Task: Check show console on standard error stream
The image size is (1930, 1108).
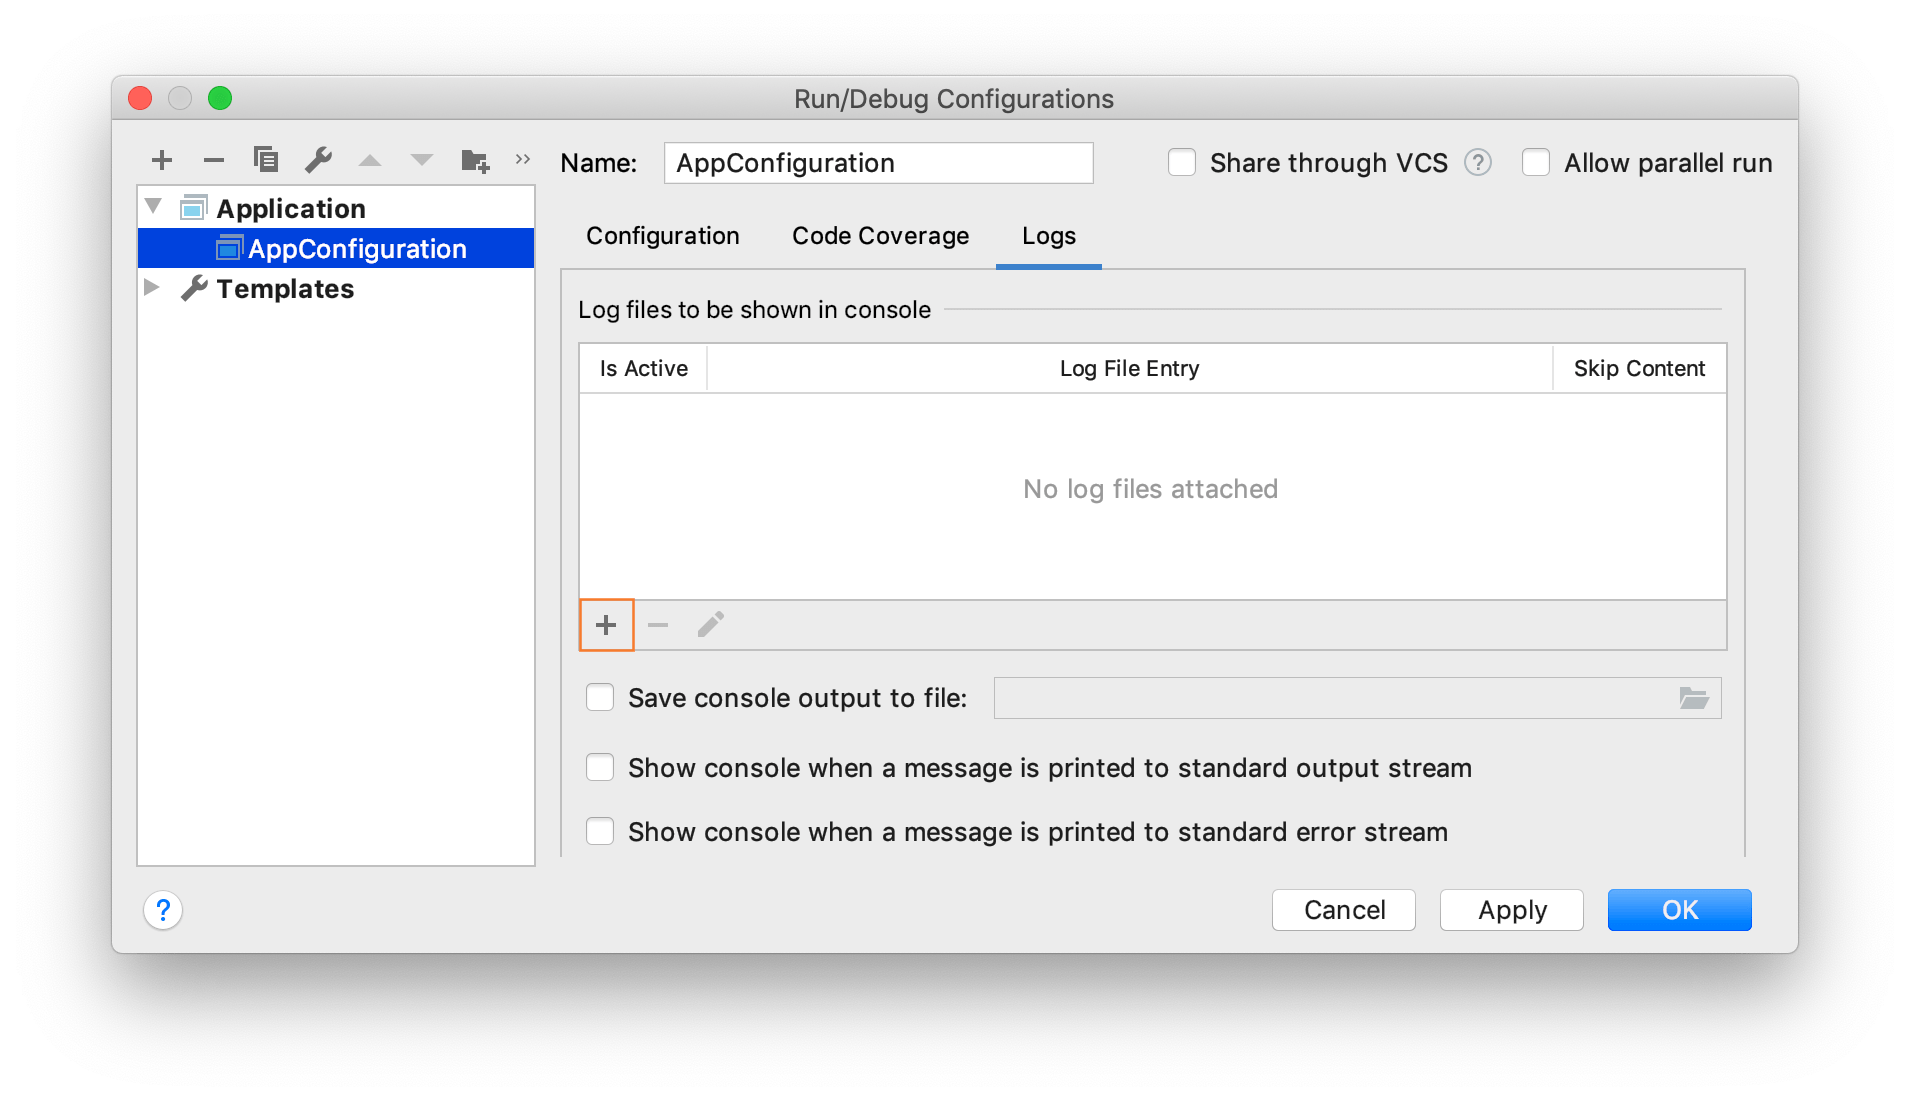Action: (600, 831)
